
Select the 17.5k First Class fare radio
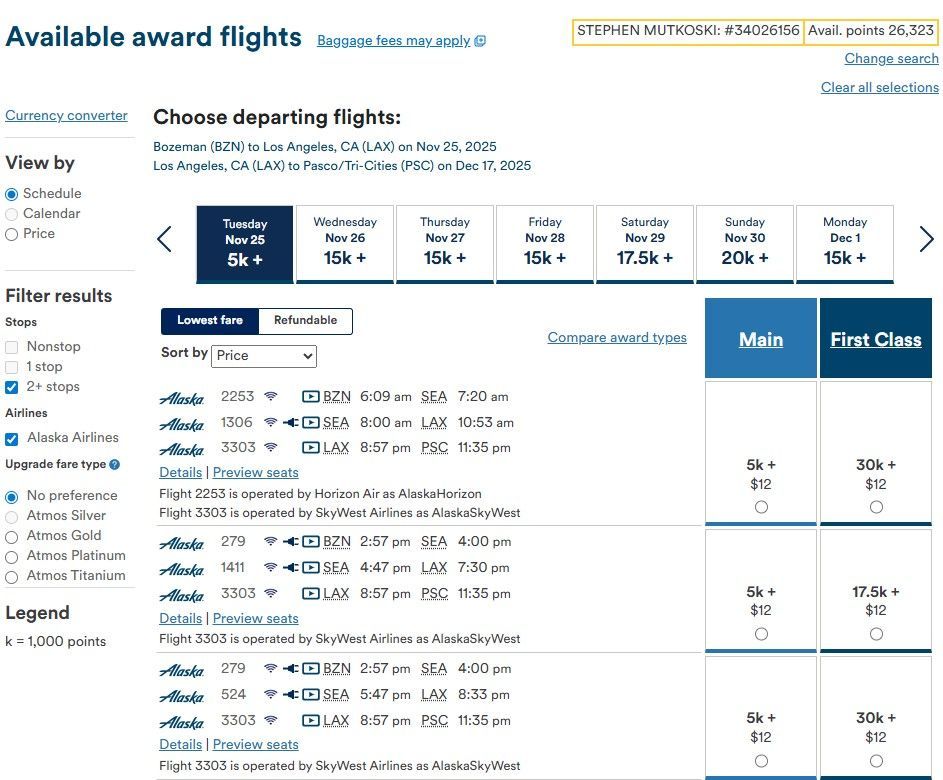click(x=876, y=634)
